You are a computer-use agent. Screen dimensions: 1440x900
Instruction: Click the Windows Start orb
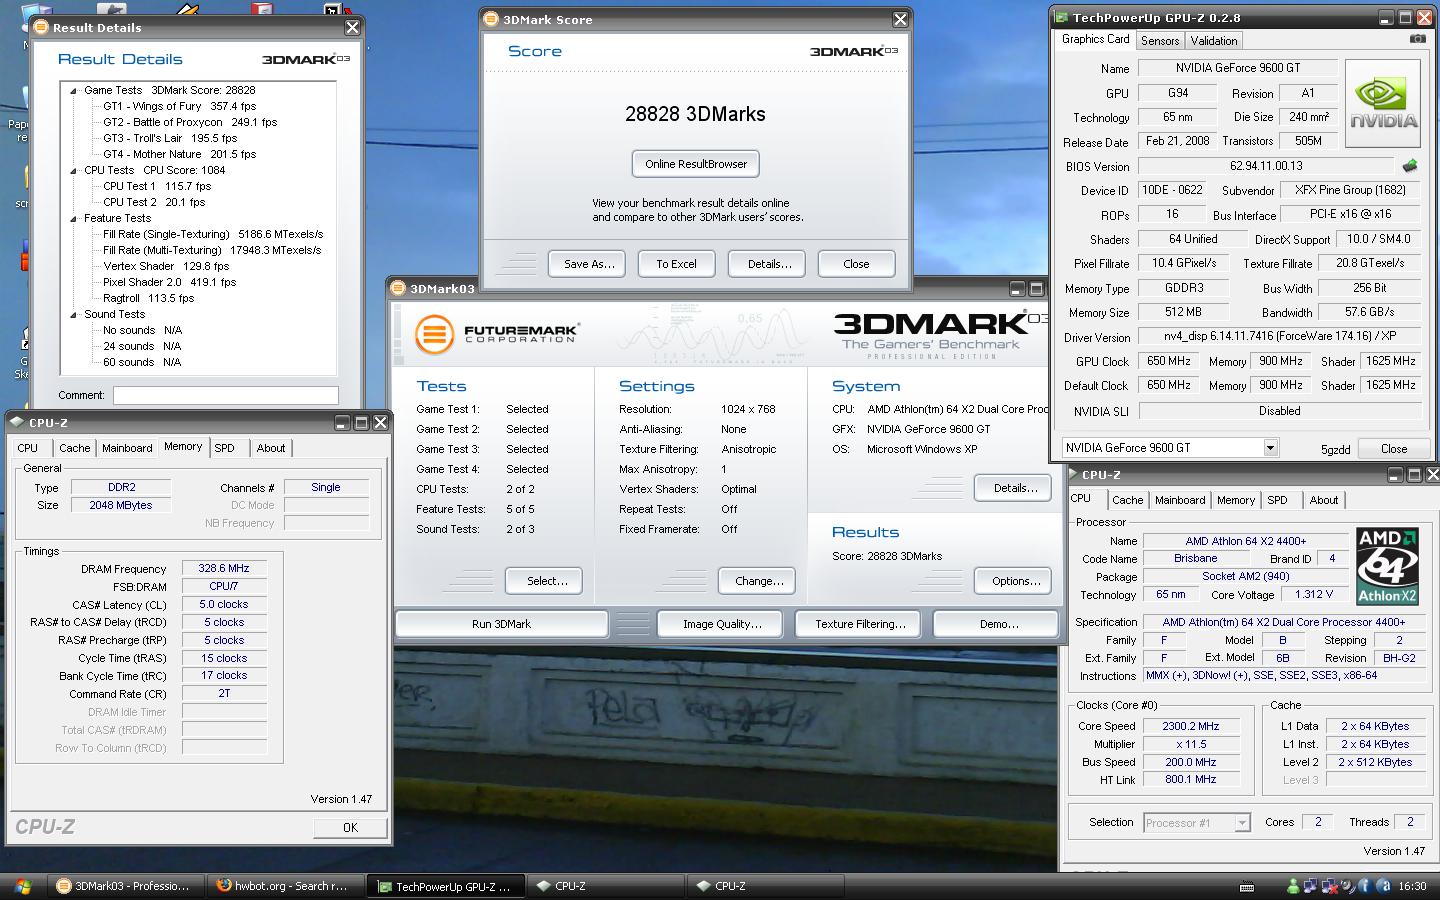[22, 886]
